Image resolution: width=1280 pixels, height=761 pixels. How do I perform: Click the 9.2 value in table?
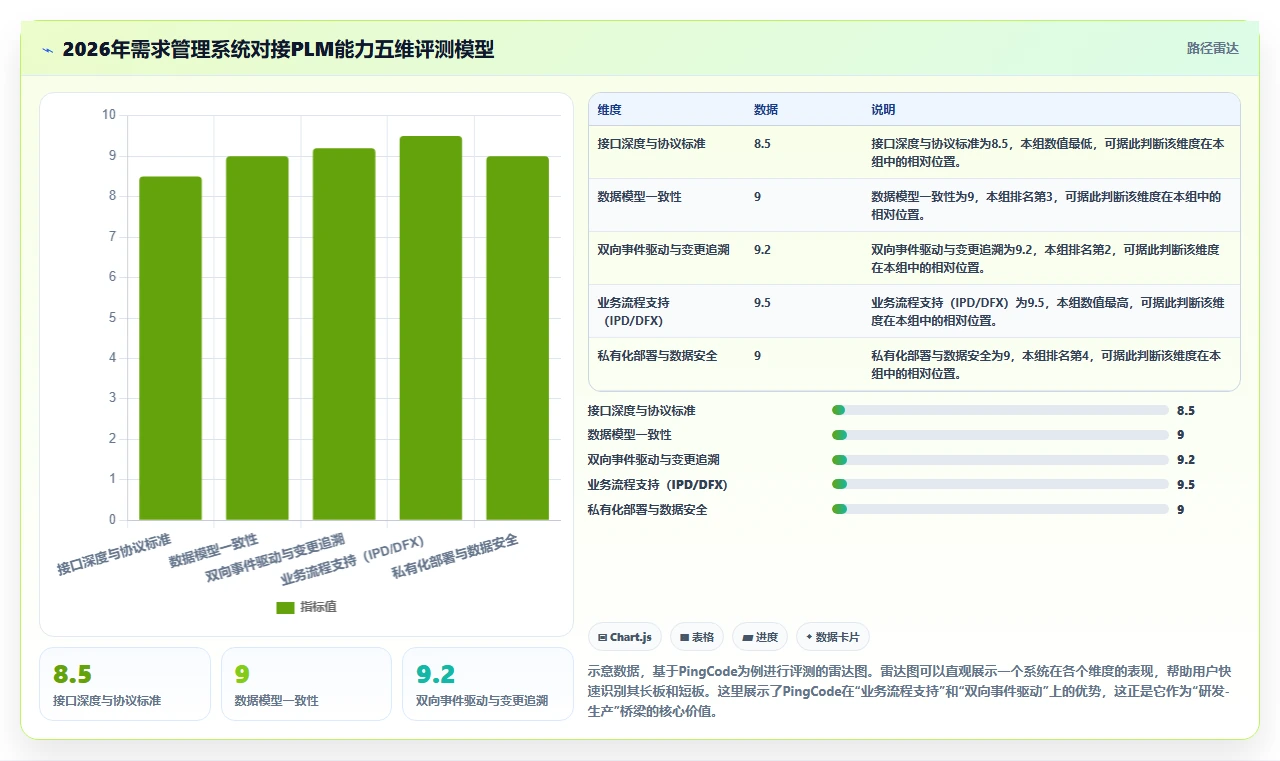click(762, 250)
